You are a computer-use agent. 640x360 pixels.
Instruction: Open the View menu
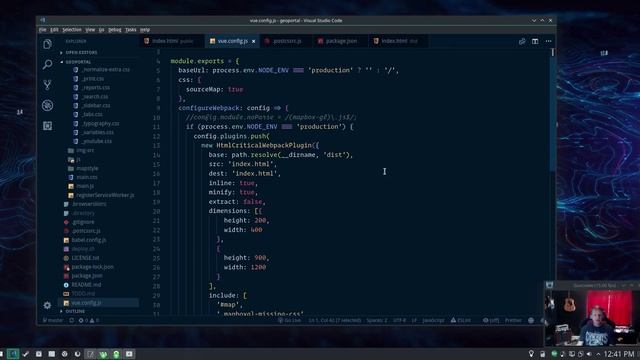tap(90, 30)
